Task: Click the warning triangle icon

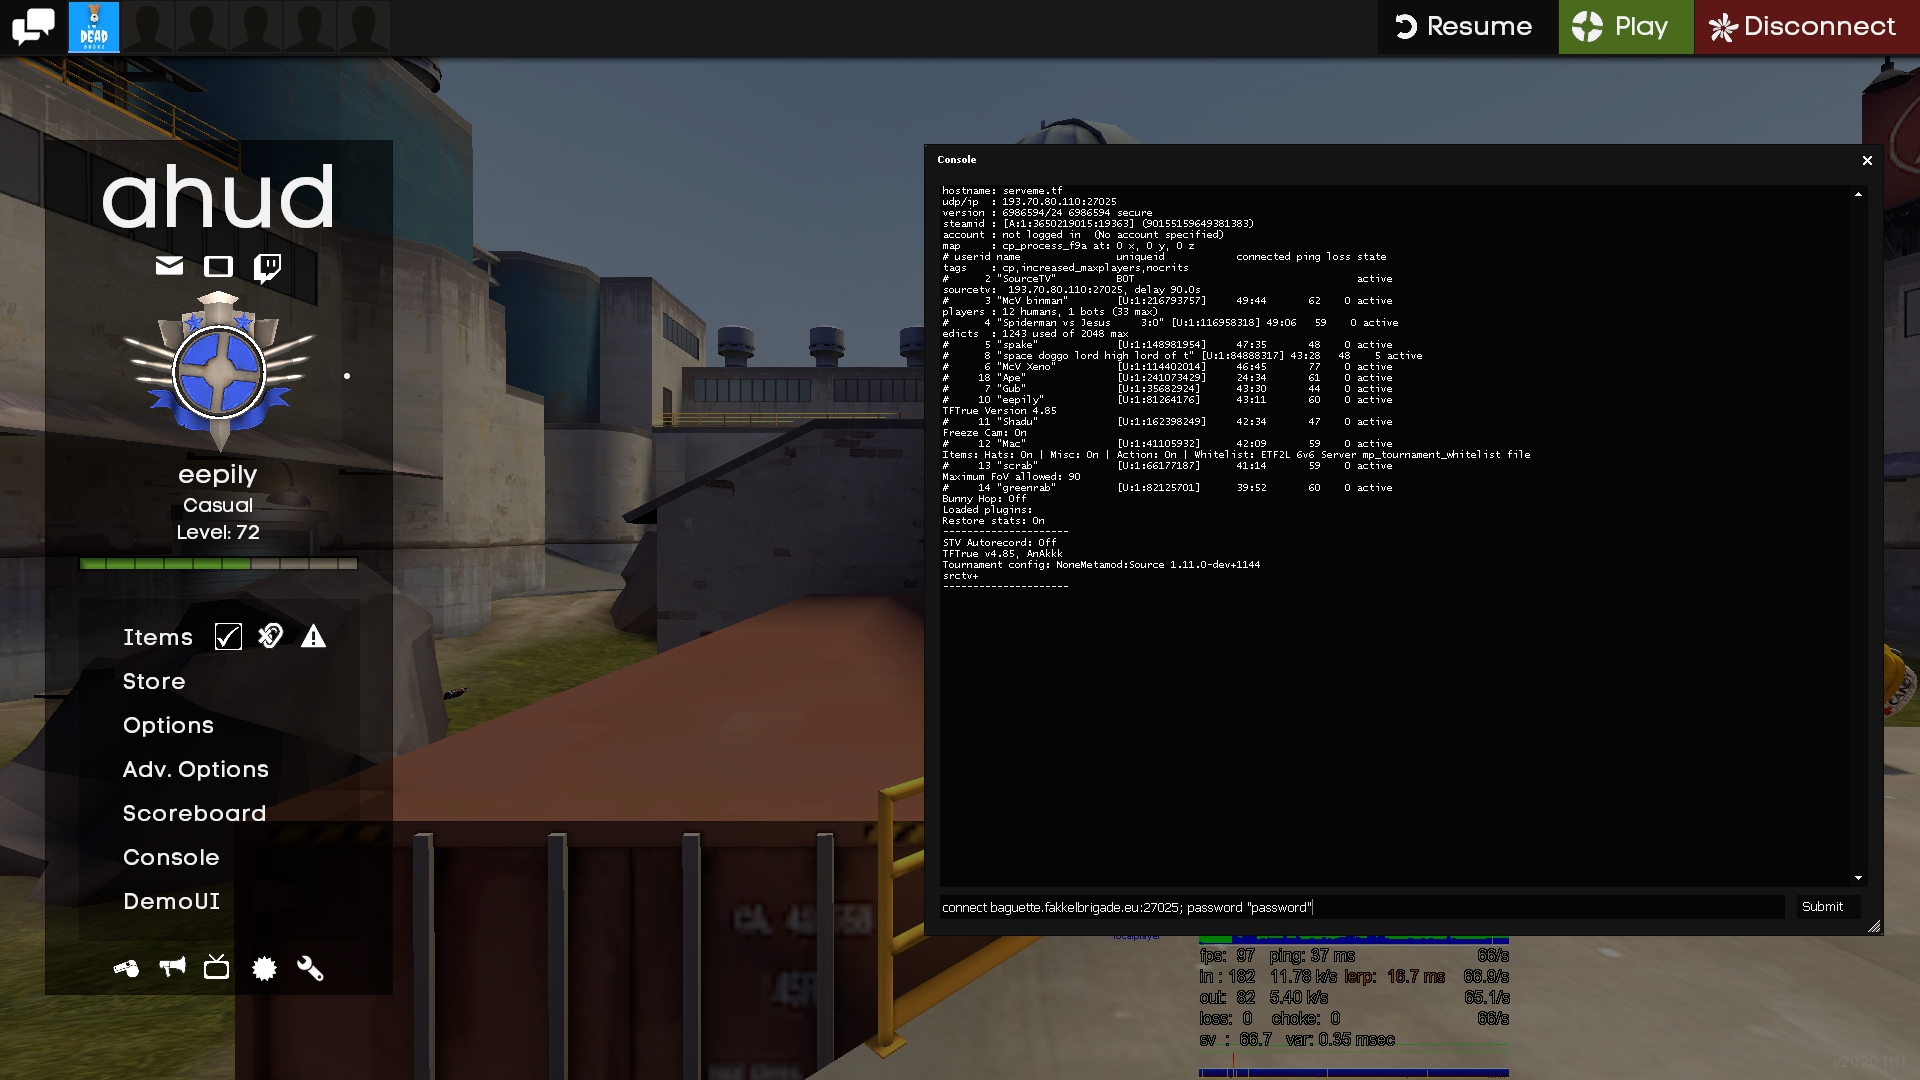Action: point(314,636)
